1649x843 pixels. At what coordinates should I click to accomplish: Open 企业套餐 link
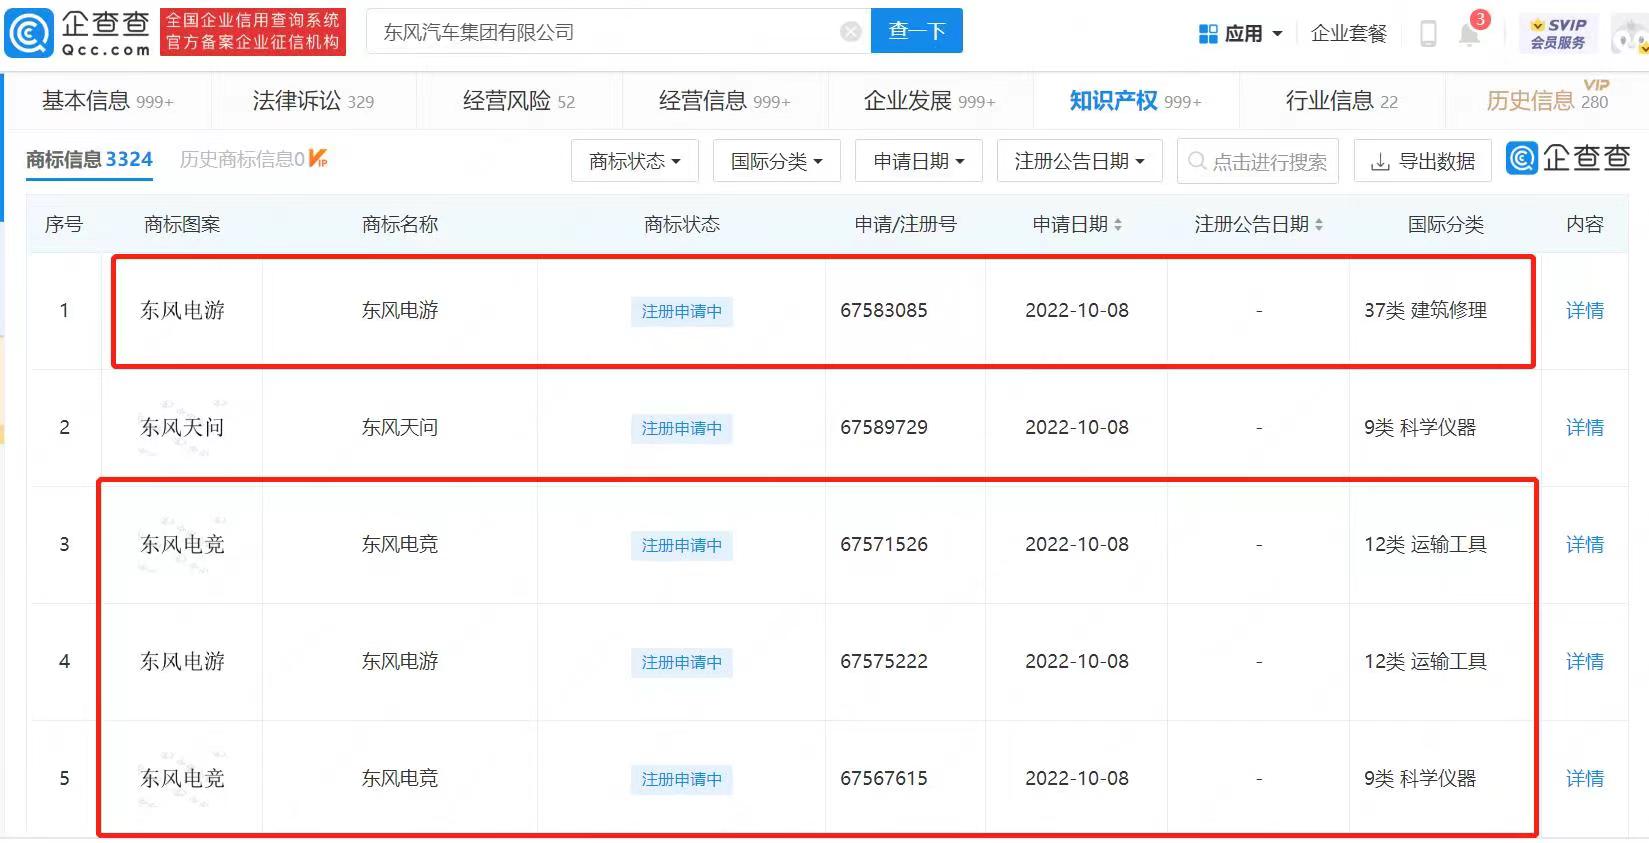pos(1349,34)
